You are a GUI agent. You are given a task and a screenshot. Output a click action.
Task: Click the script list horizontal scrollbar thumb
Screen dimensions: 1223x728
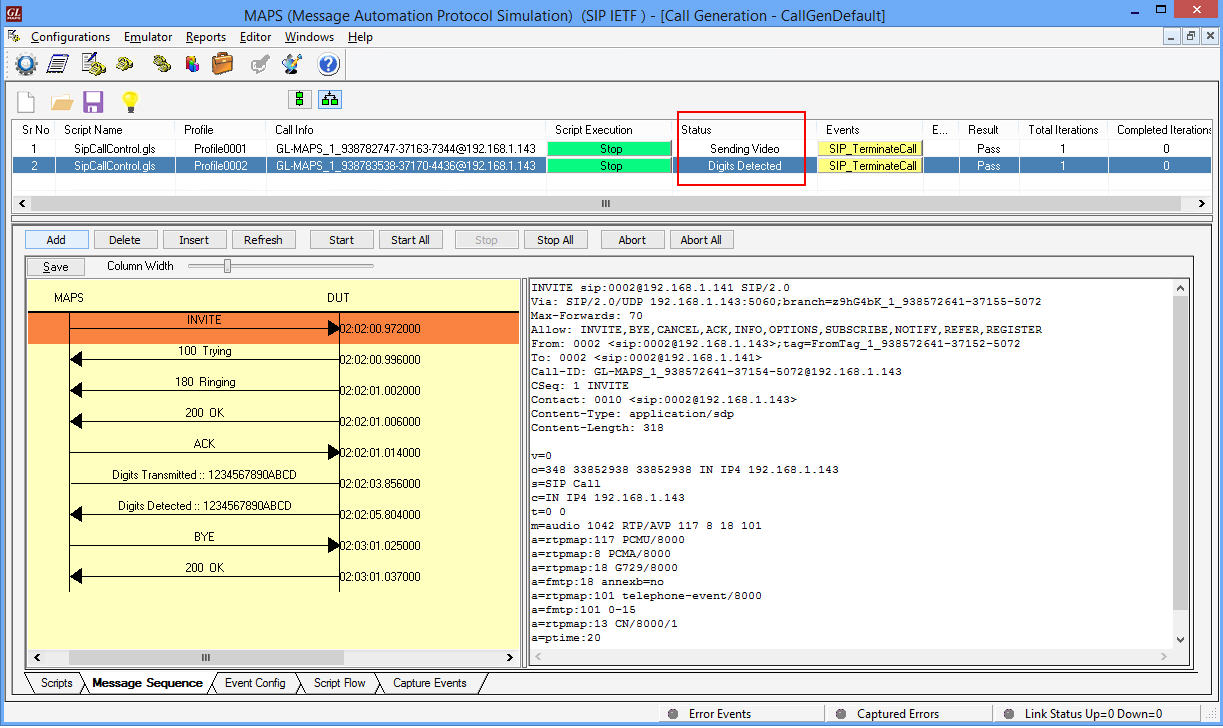[x=604, y=203]
